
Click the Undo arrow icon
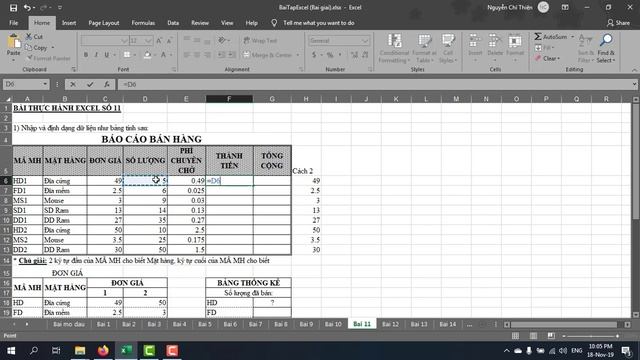[x=27, y=7]
